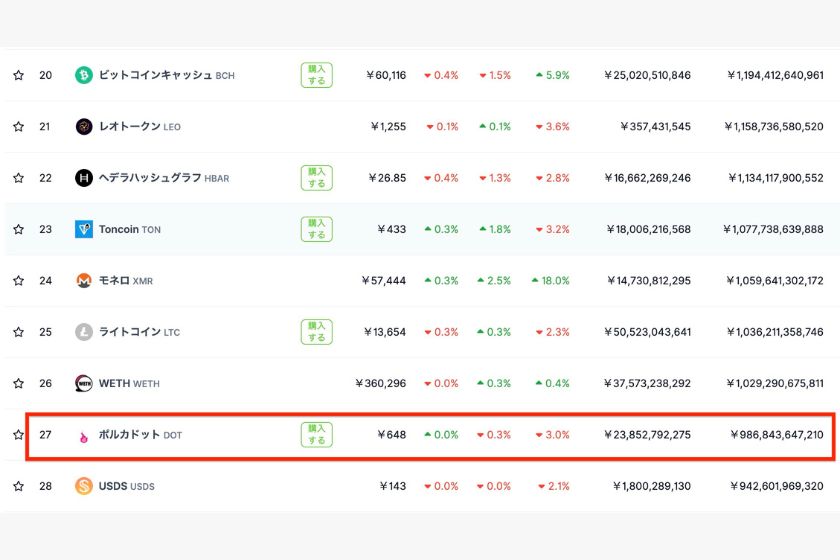Add XMR to watchlist via star
Image resolution: width=840 pixels, height=560 pixels.
(19, 281)
